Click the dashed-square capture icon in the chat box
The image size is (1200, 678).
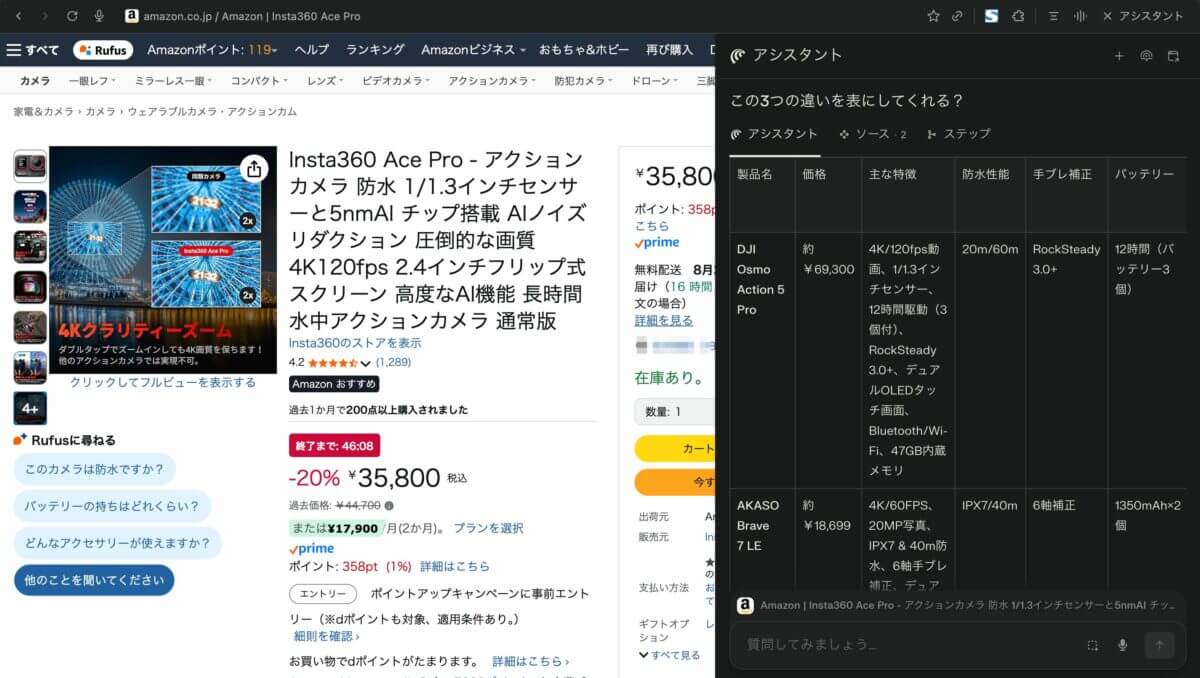1093,645
